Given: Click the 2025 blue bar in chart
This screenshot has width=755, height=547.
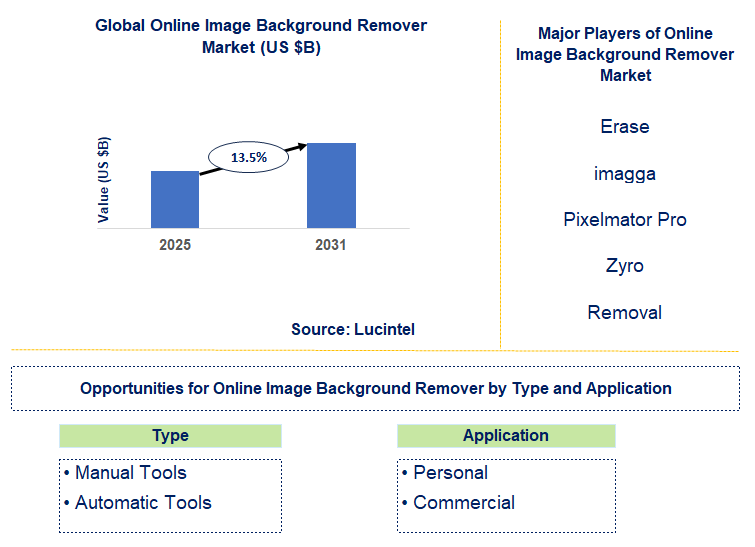Looking at the screenshot, I should [175, 199].
